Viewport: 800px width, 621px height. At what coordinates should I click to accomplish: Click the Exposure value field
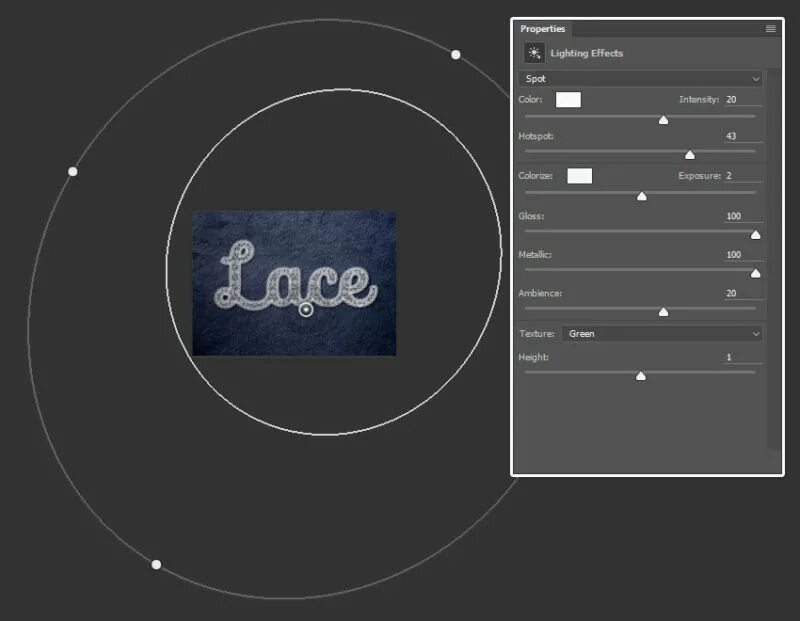[x=743, y=176]
